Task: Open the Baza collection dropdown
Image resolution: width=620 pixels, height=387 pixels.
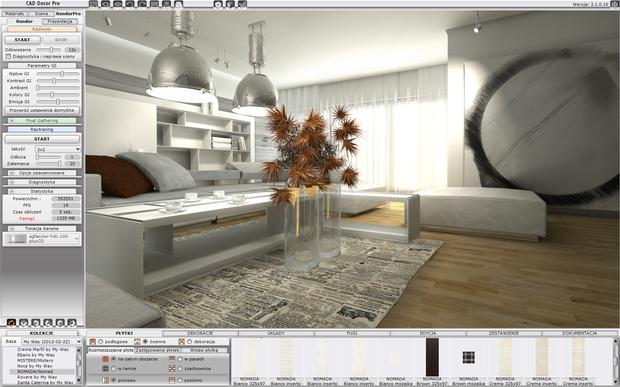Action: 52,341
